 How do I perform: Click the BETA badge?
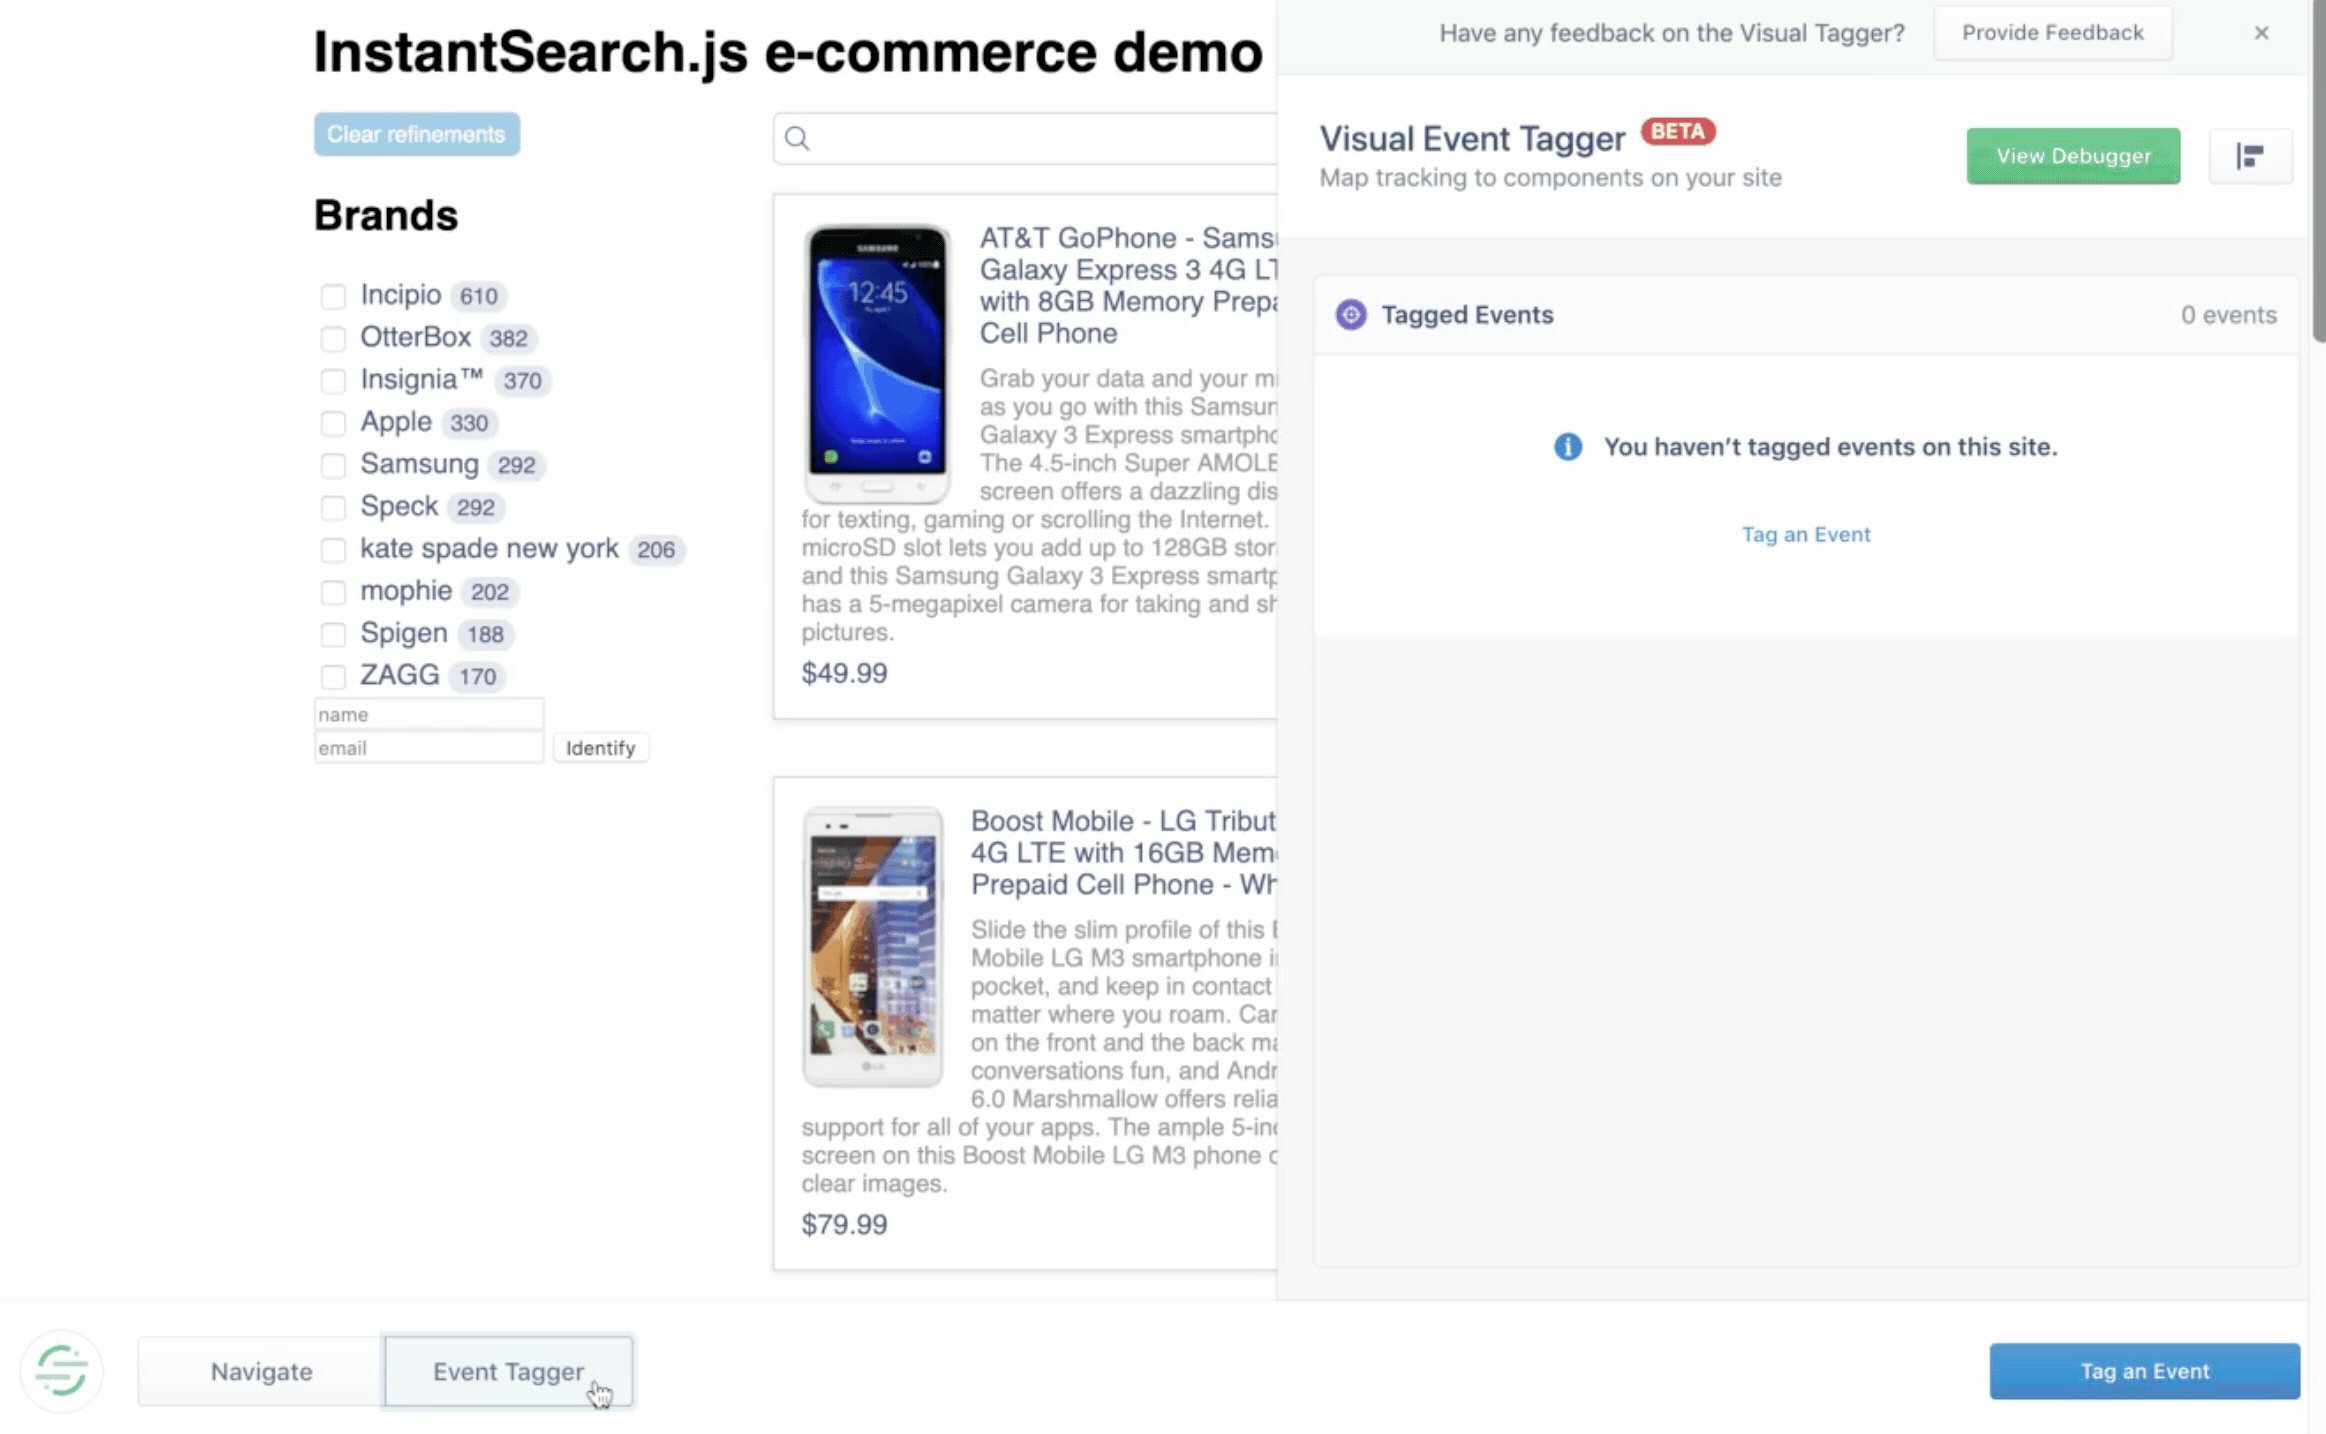[1677, 131]
